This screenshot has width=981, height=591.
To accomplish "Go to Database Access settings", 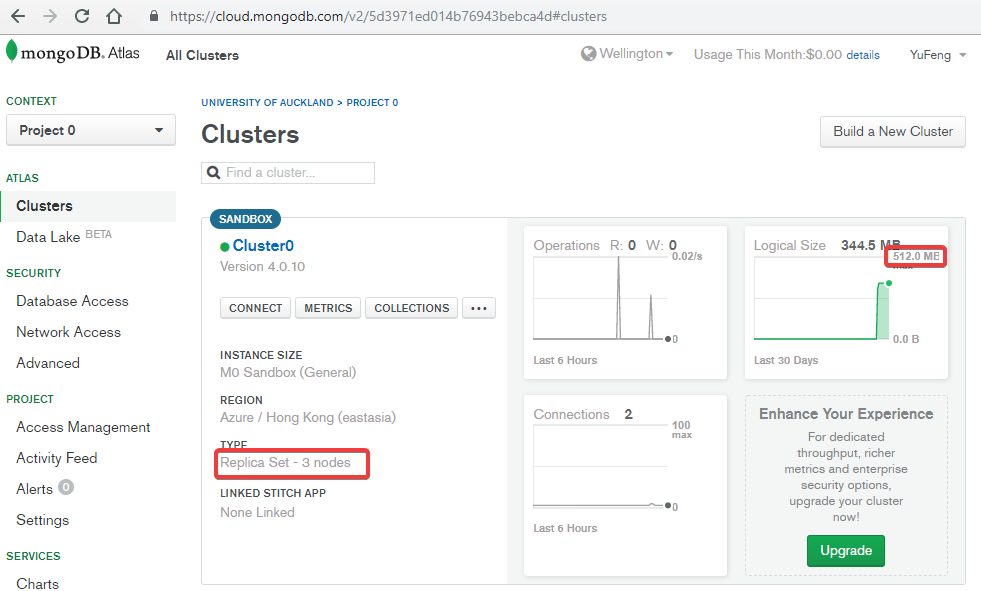I will tap(72, 301).
